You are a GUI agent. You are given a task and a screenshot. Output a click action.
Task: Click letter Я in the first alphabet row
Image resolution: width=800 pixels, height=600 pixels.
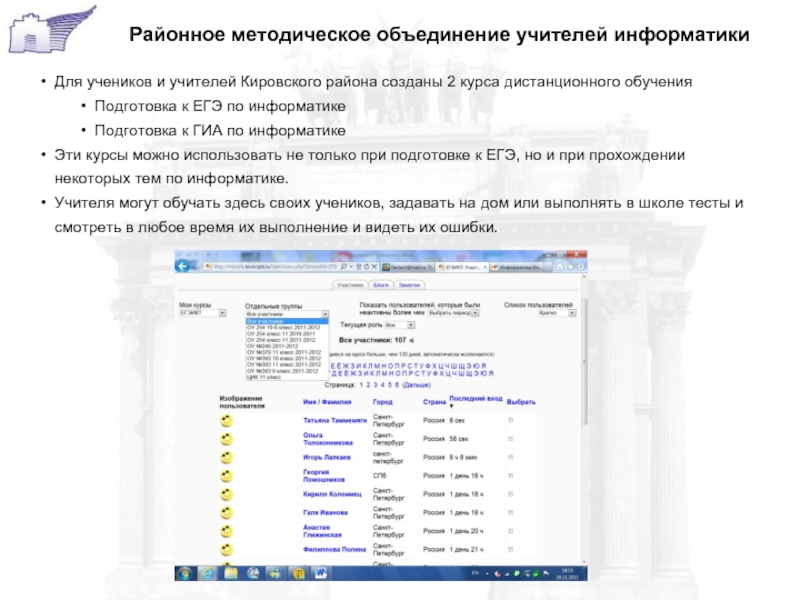484,366
